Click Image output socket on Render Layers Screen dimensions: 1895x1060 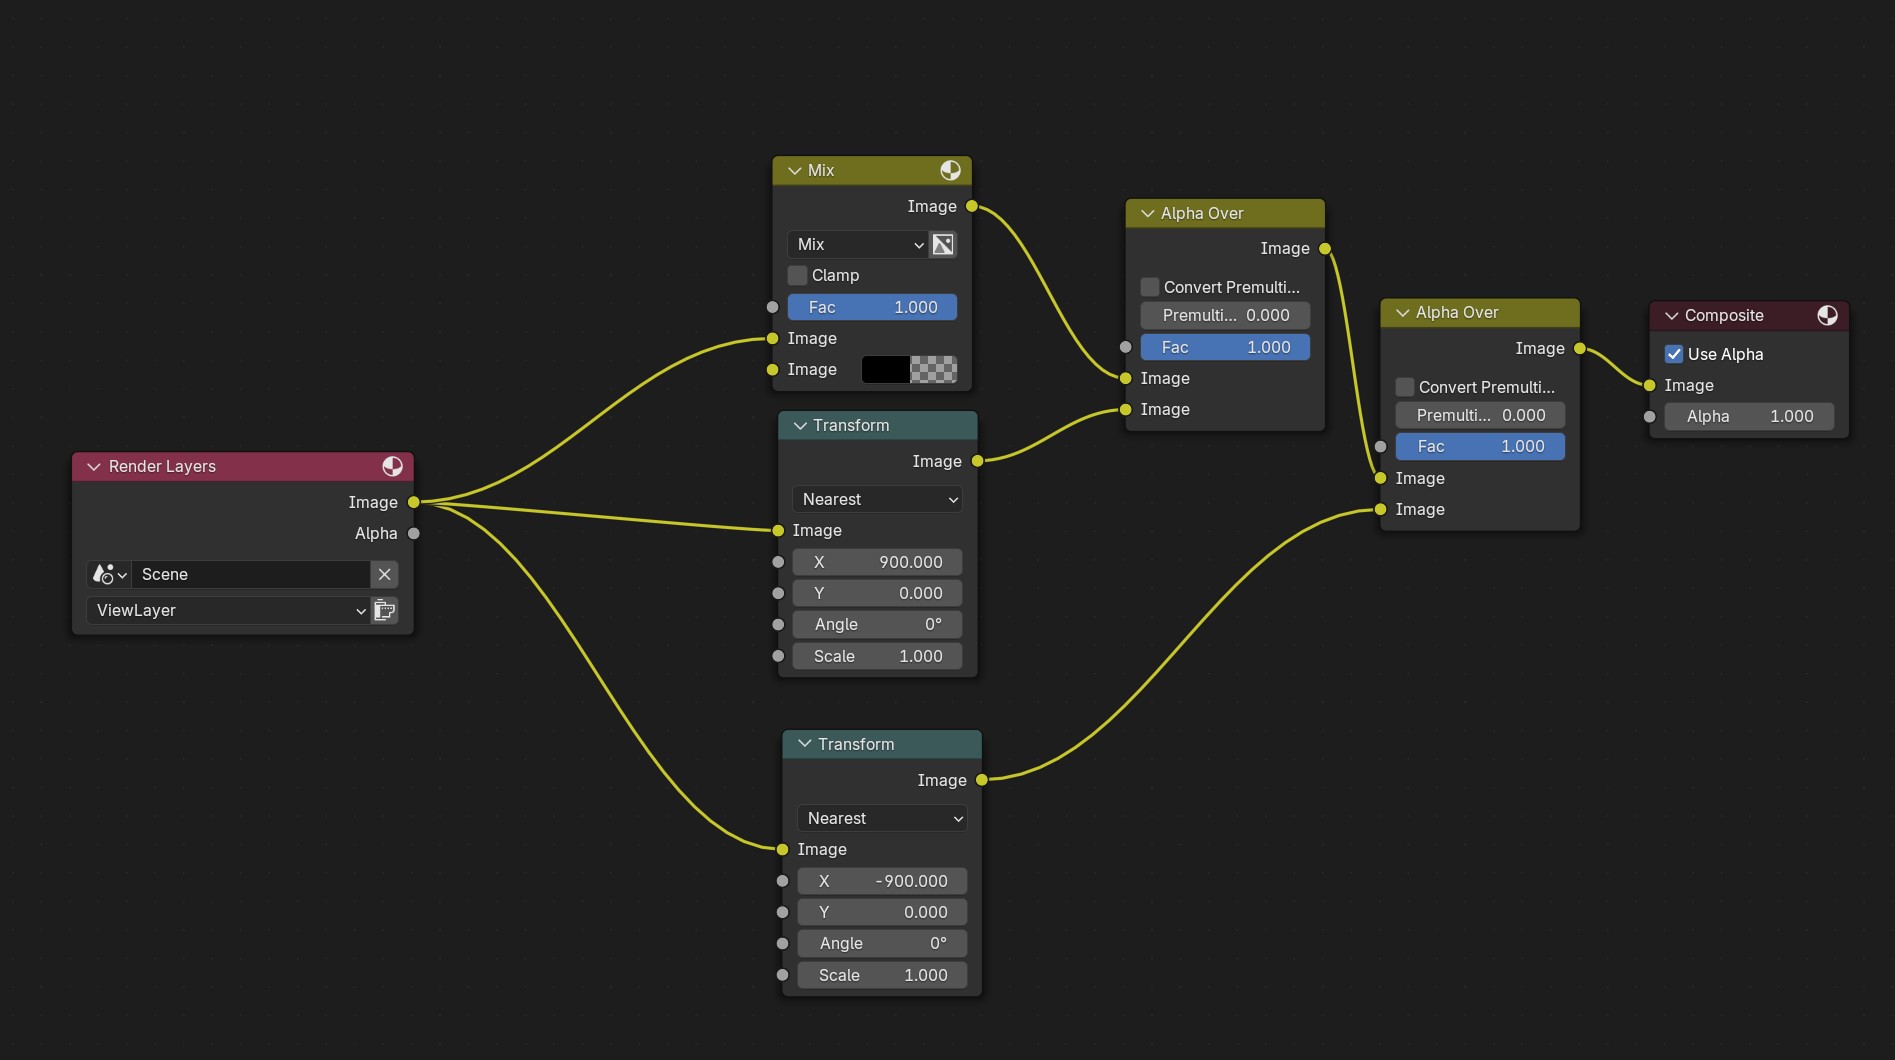click(x=413, y=502)
